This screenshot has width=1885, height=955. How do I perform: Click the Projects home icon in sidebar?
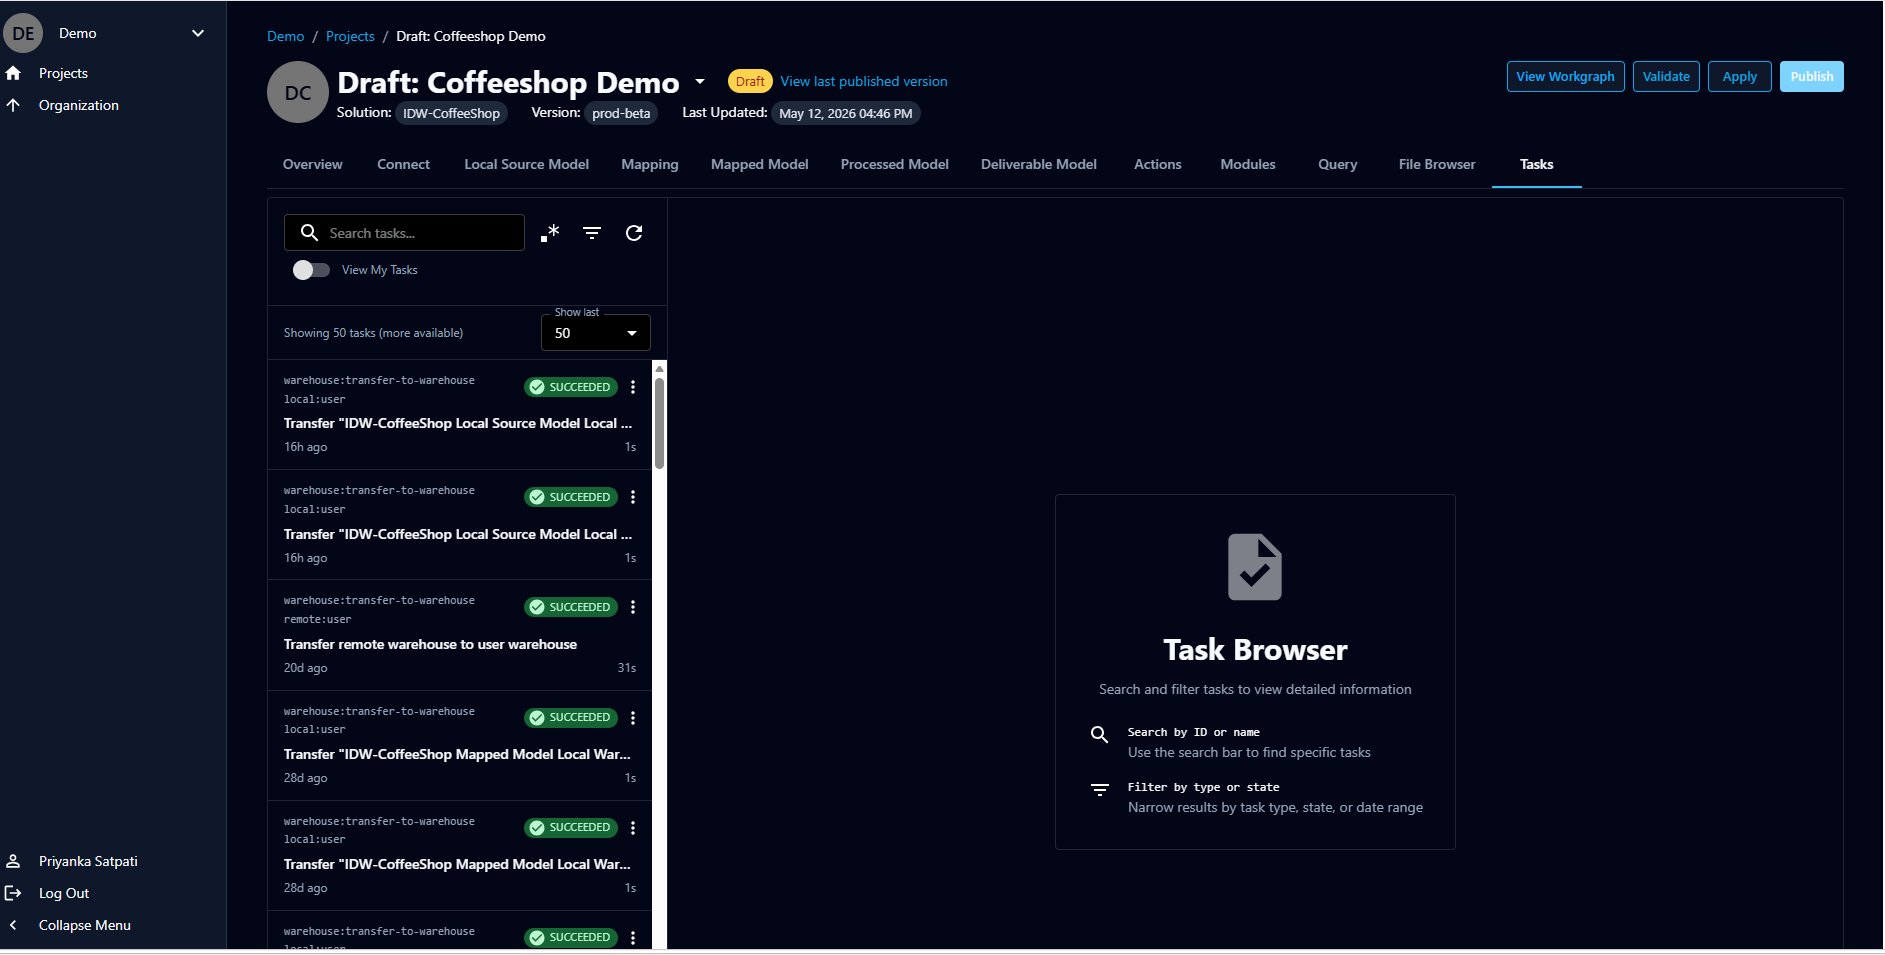click(x=13, y=73)
